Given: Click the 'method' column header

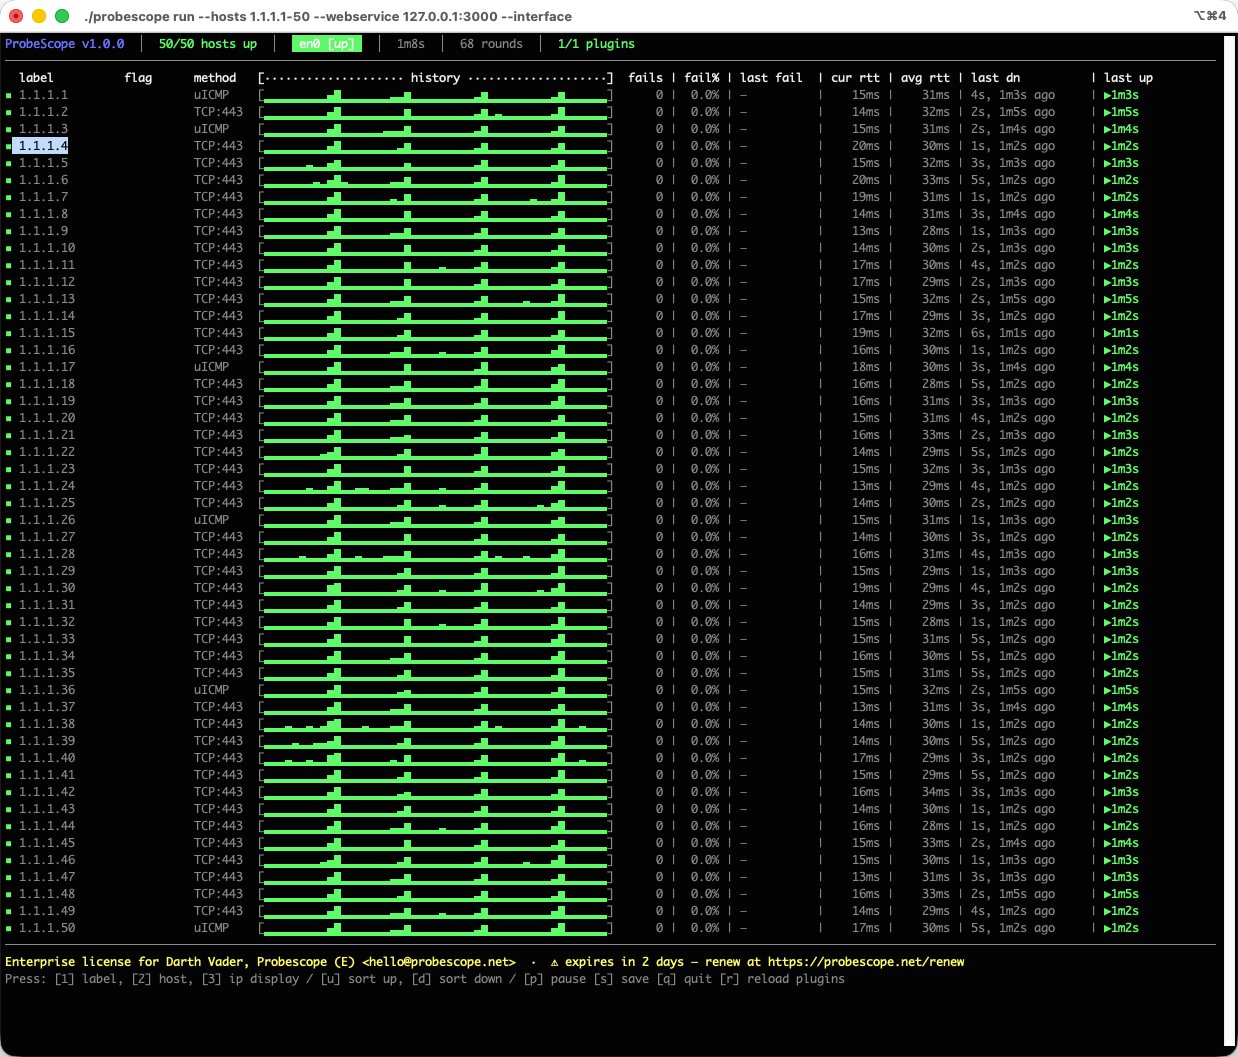Looking at the screenshot, I should click(215, 78).
